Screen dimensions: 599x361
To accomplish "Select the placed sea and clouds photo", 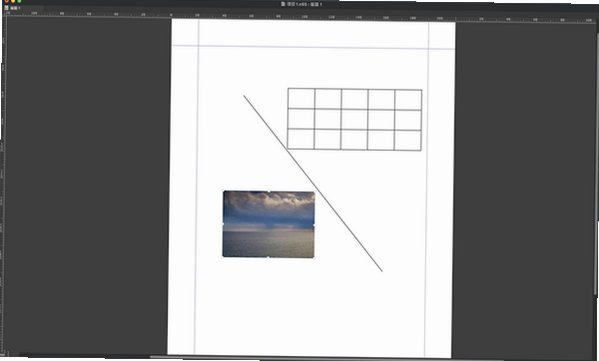I will click(269, 224).
